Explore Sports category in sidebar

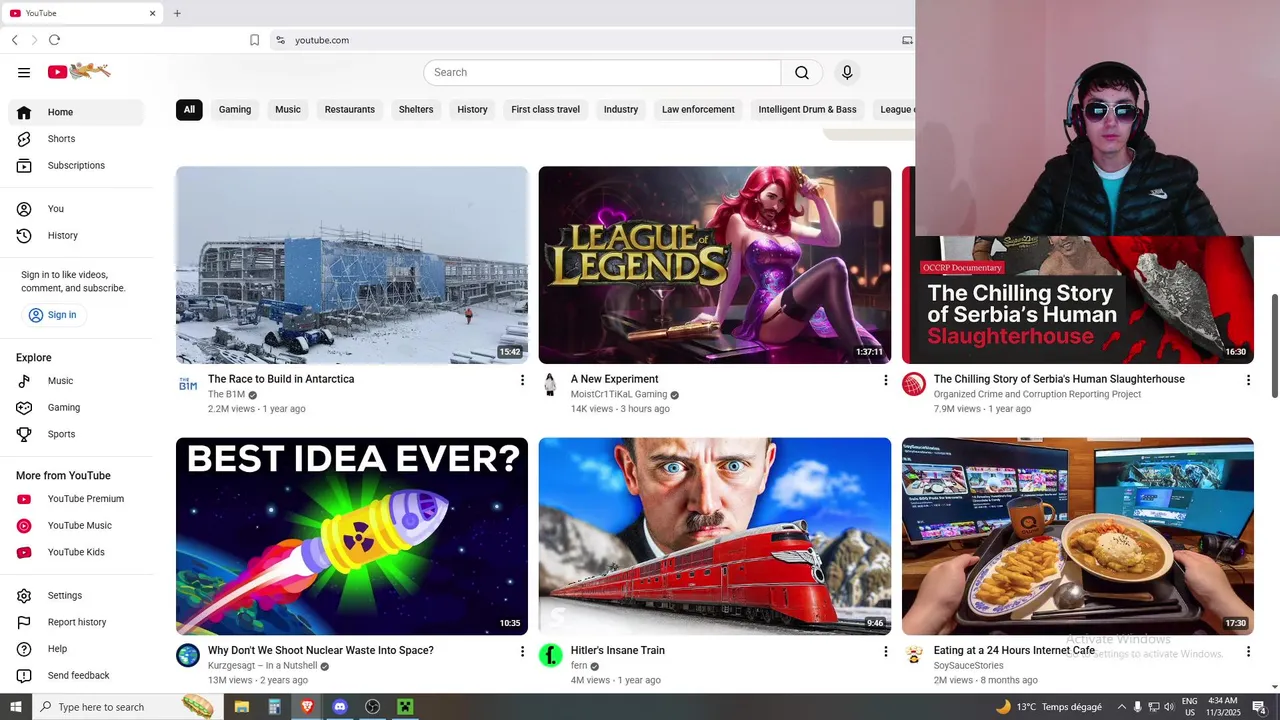76,435
